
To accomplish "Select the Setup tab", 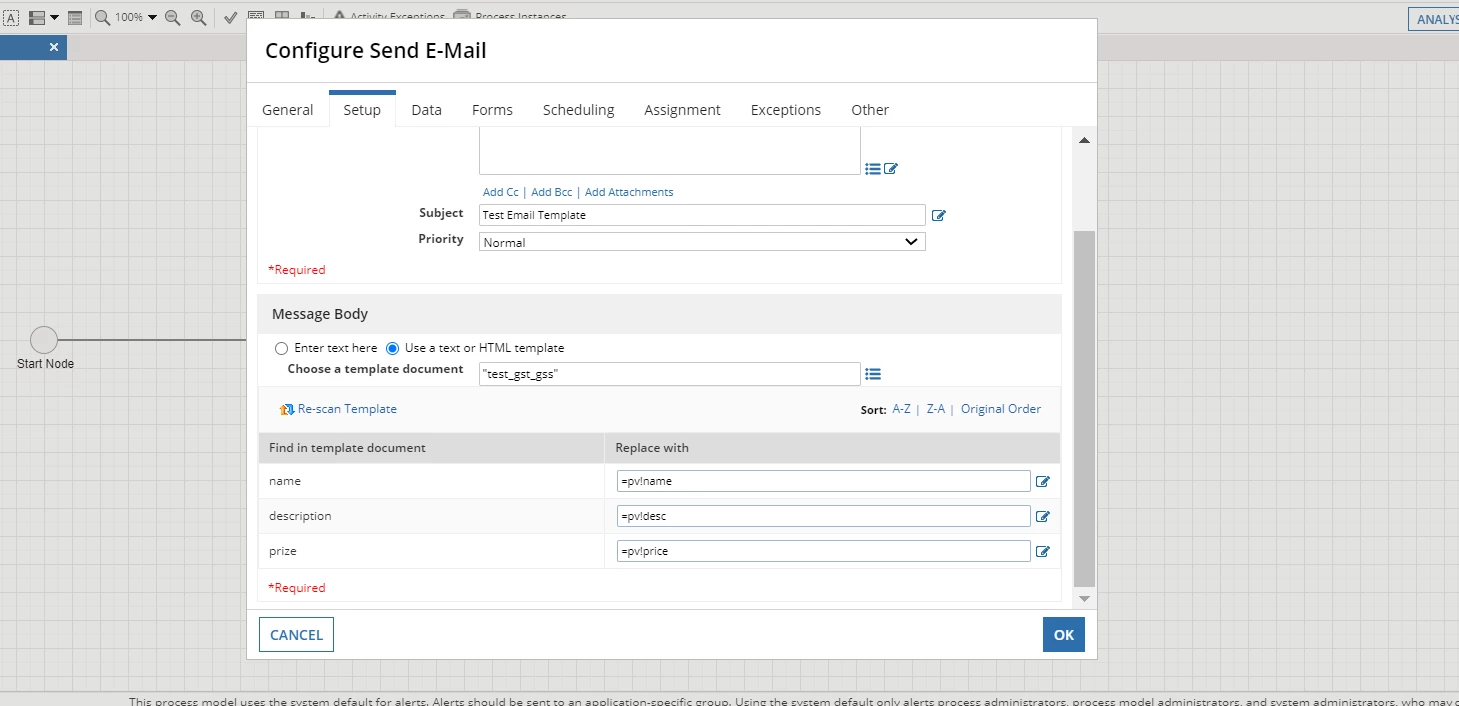I will point(362,110).
